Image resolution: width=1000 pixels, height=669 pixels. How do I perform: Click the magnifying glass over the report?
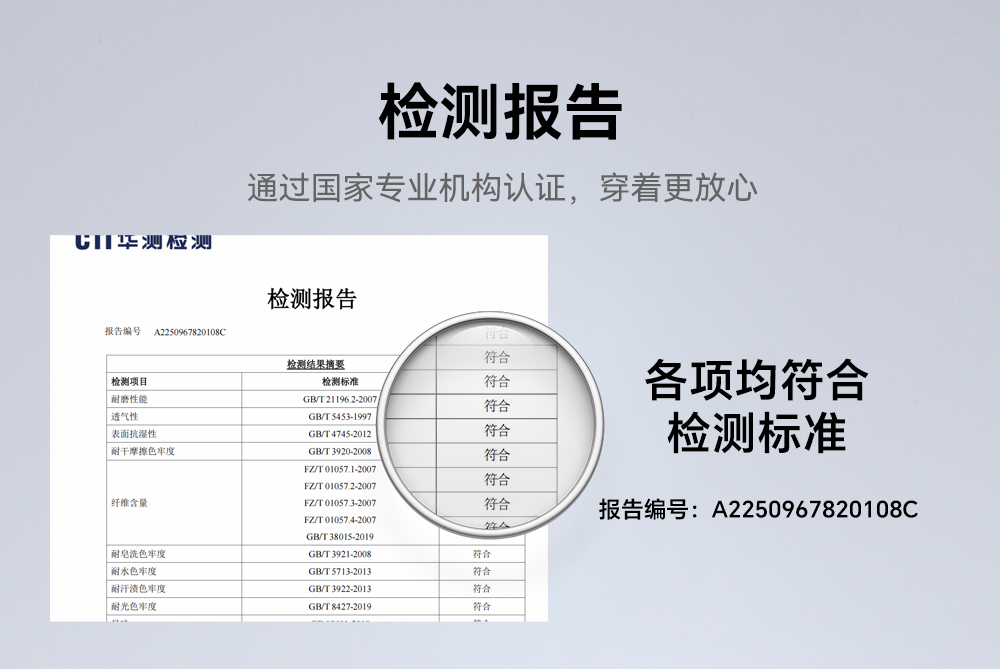pos(496,427)
